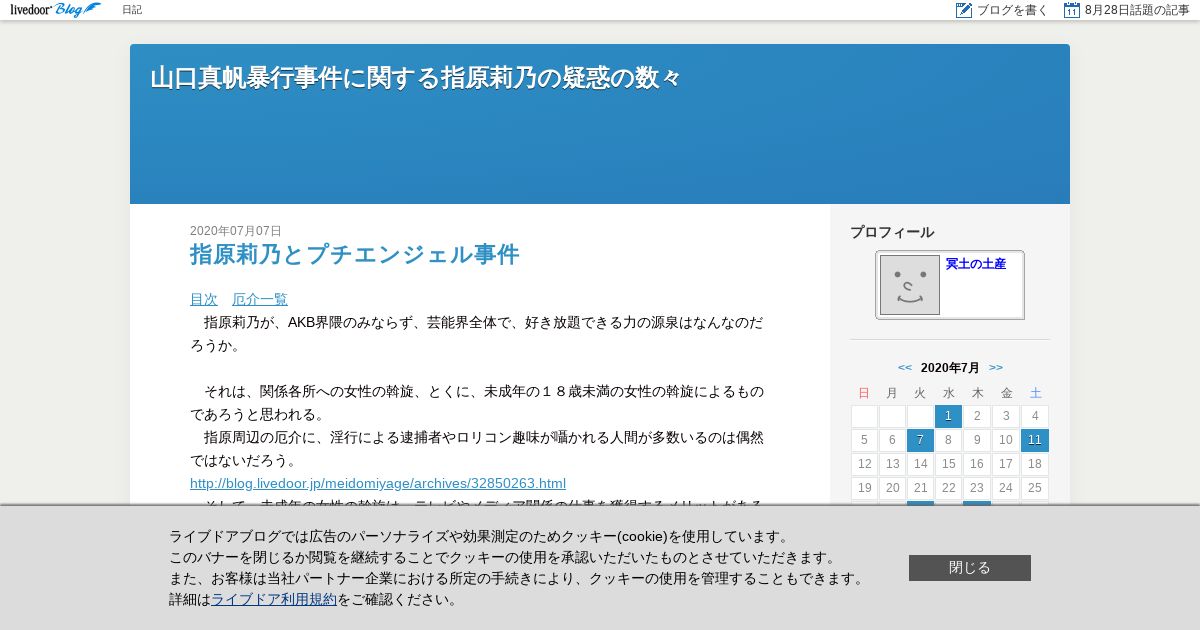Click the プロフィール sidebar heading

pos(892,232)
